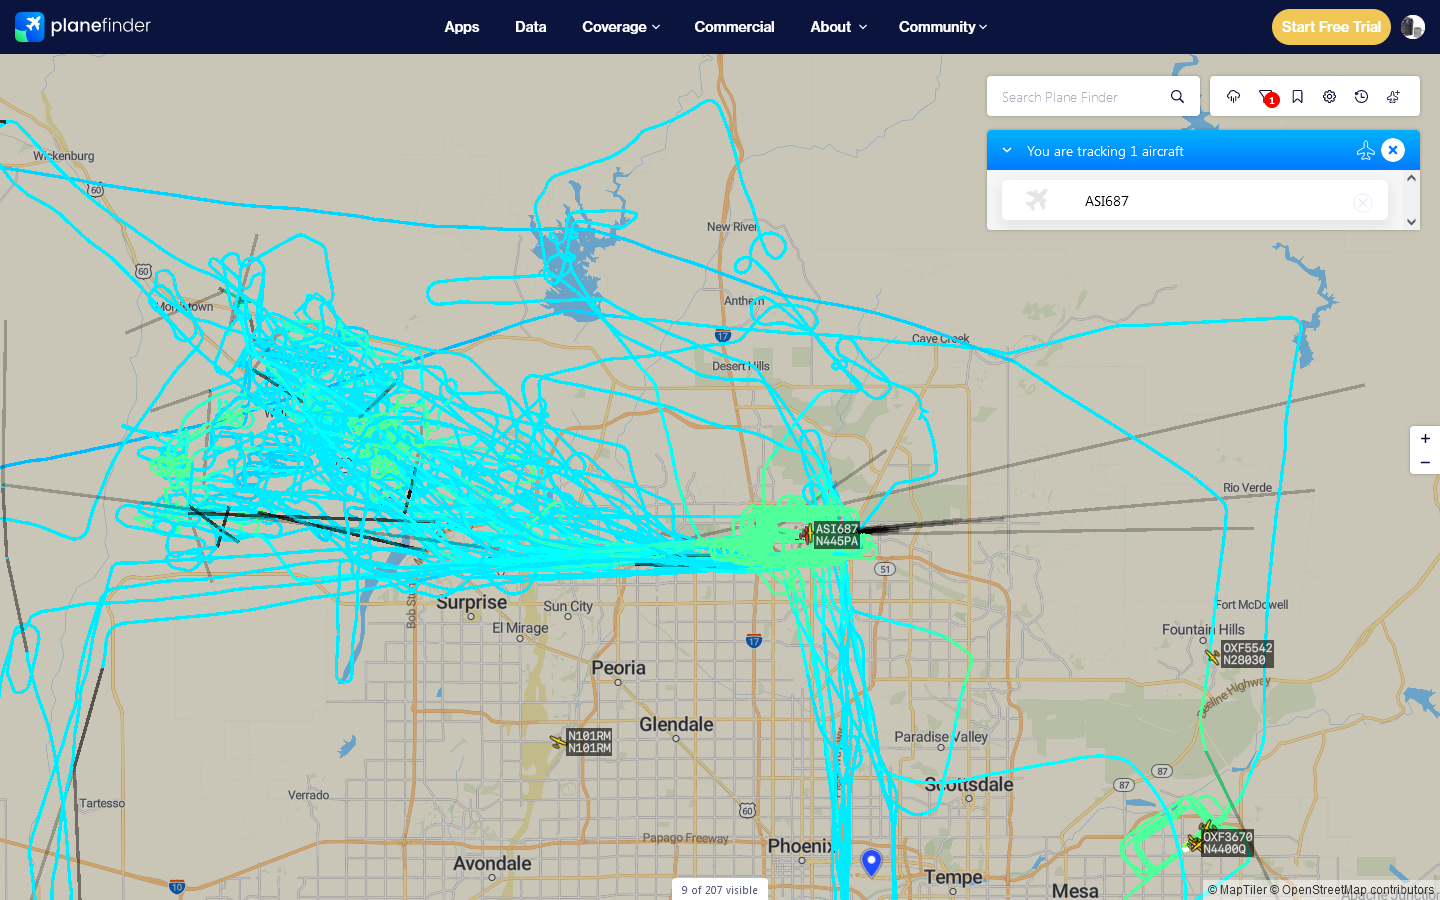Click the ASI687 tracked aircraft row
Viewport: 1440px width, 900px height.
[1195, 200]
